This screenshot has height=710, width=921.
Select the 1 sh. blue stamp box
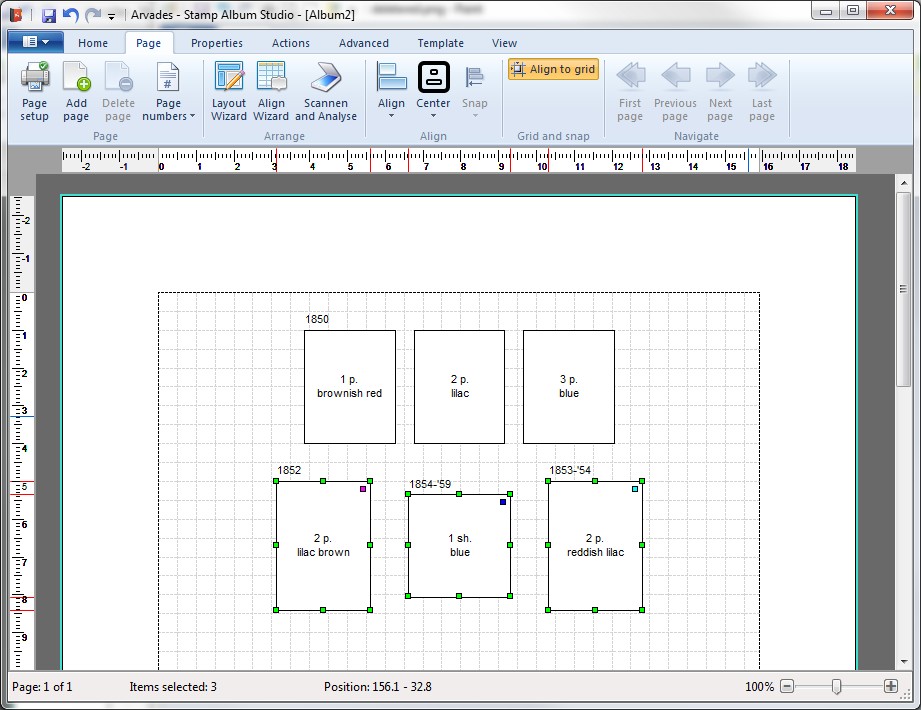[459, 546]
